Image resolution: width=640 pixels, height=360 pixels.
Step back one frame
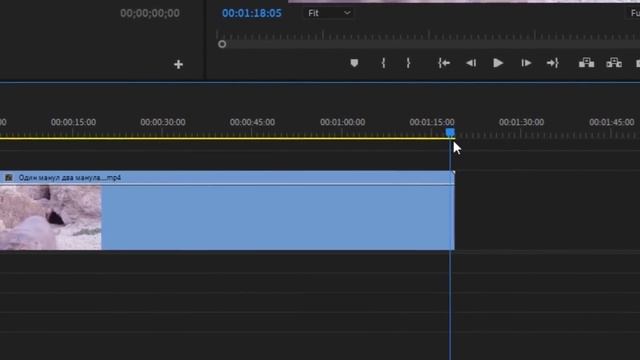pos(471,63)
